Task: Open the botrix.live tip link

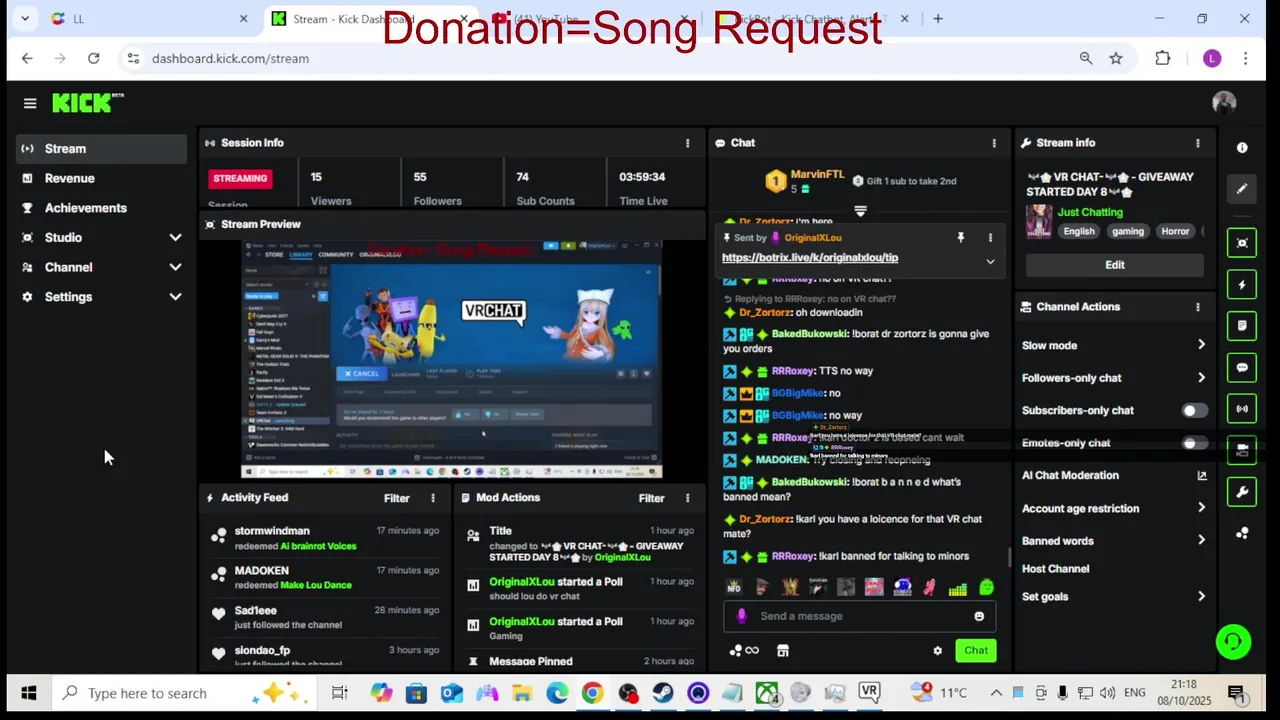Action: coord(810,257)
